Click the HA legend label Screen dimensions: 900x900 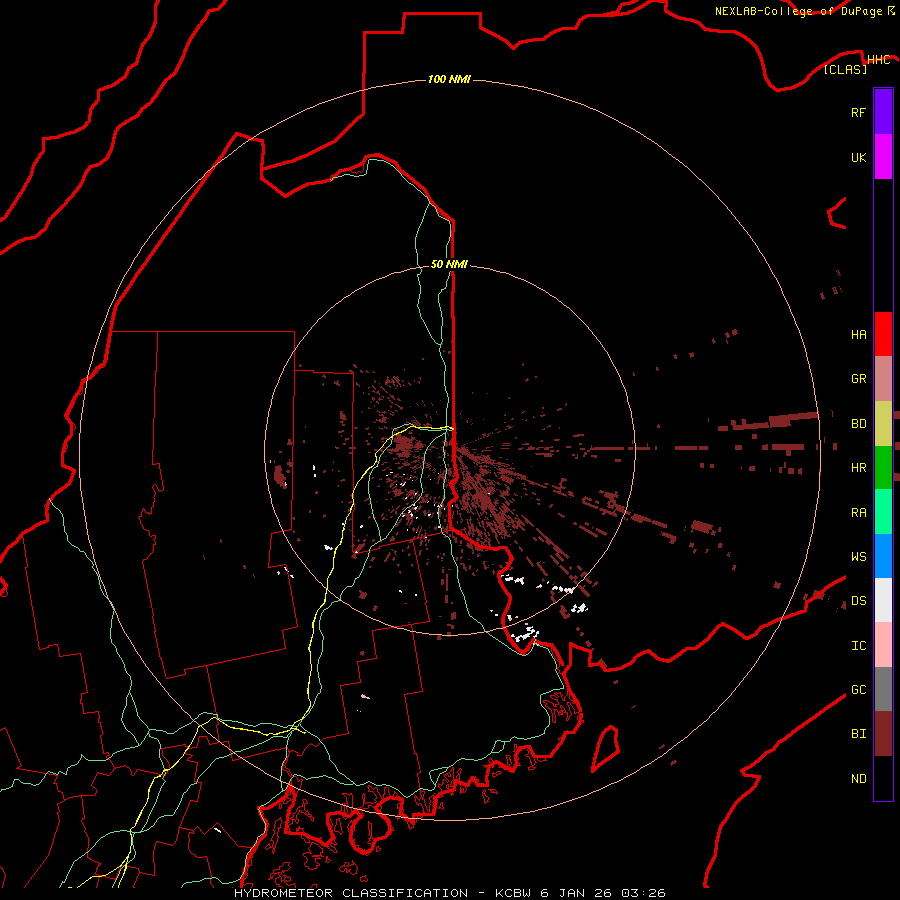[x=858, y=334]
